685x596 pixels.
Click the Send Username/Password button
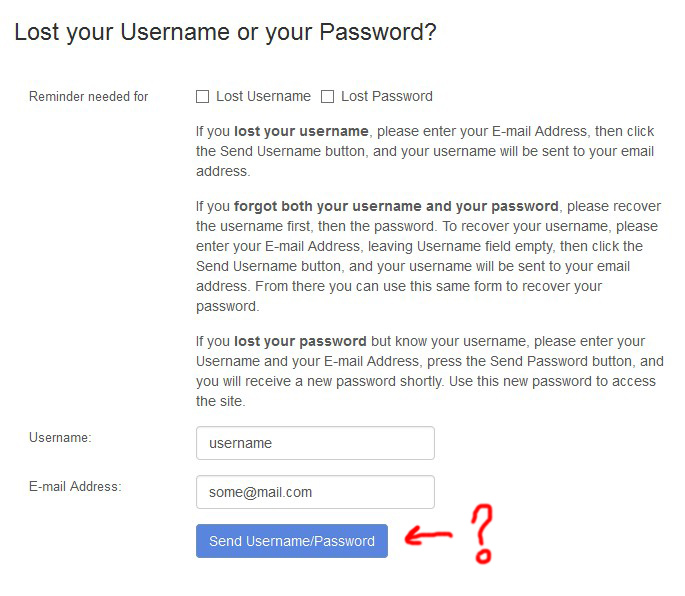point(292,541)
